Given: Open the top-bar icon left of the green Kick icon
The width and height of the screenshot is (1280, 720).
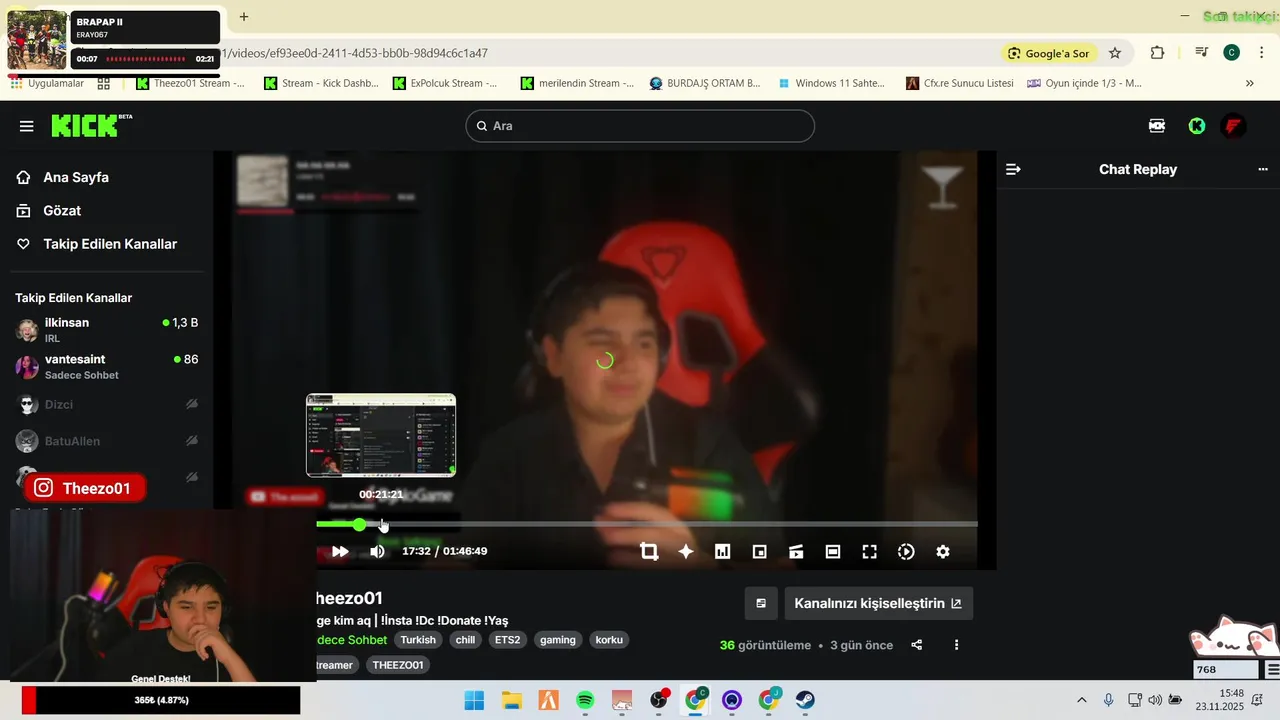Looking at the screenshot, I should [1157, 126].
